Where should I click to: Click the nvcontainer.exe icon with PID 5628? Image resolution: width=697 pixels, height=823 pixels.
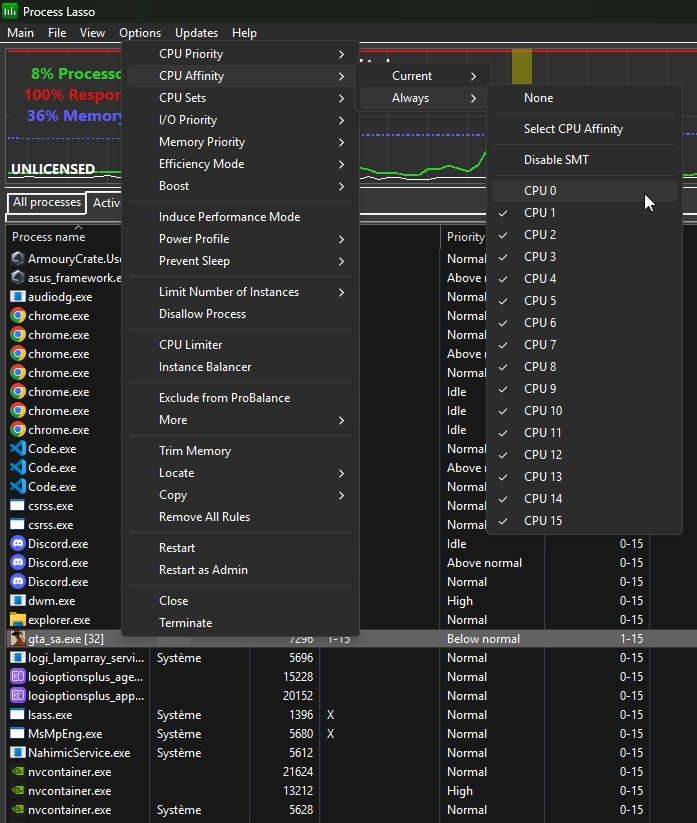pyautogui.click(x=18, y=809)
